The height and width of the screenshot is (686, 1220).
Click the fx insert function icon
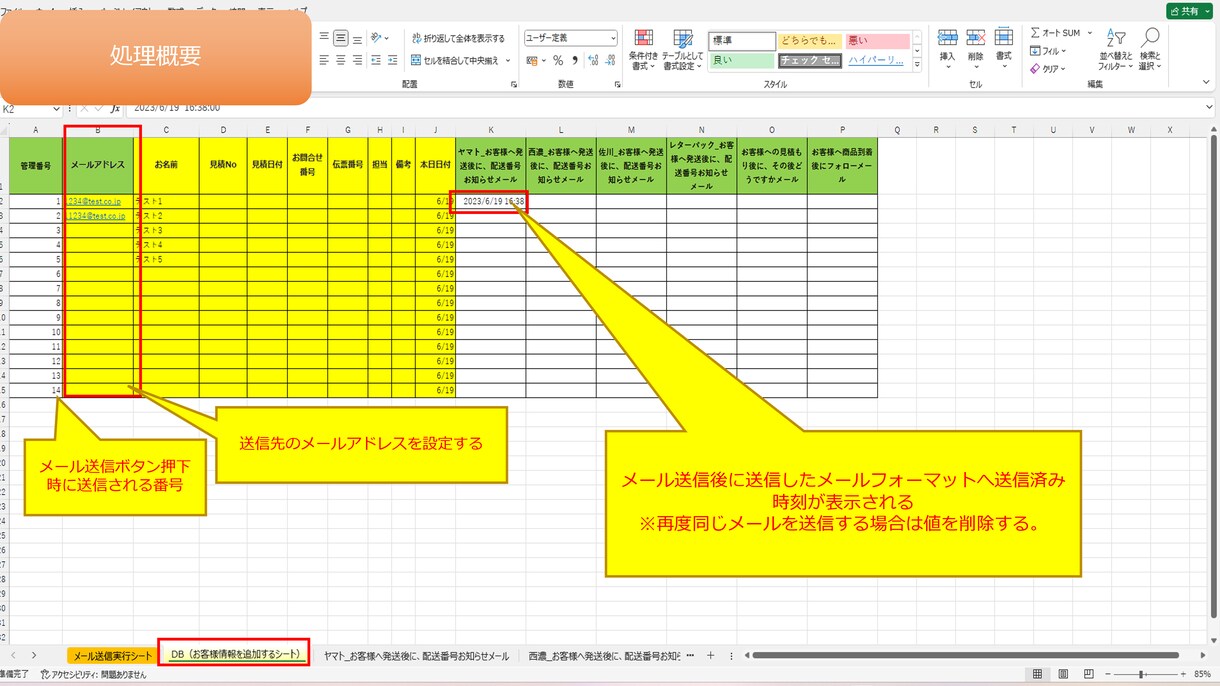pyautogui.click(x=115, y=108)
